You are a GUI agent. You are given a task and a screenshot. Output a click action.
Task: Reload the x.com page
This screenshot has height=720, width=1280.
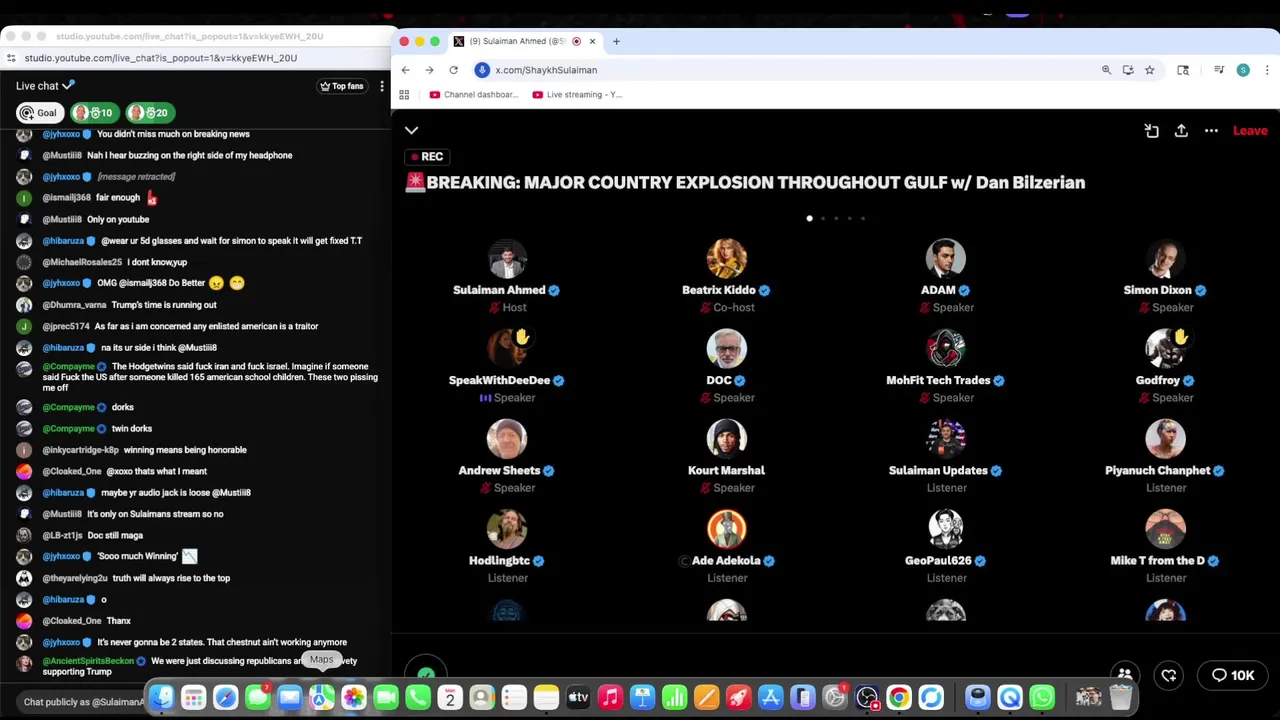tap(453, 70)
